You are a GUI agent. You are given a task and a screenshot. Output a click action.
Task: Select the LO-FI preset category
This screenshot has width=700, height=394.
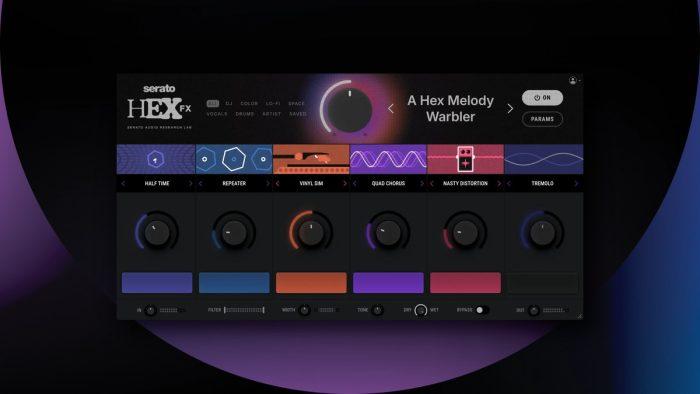pos(273,104)
